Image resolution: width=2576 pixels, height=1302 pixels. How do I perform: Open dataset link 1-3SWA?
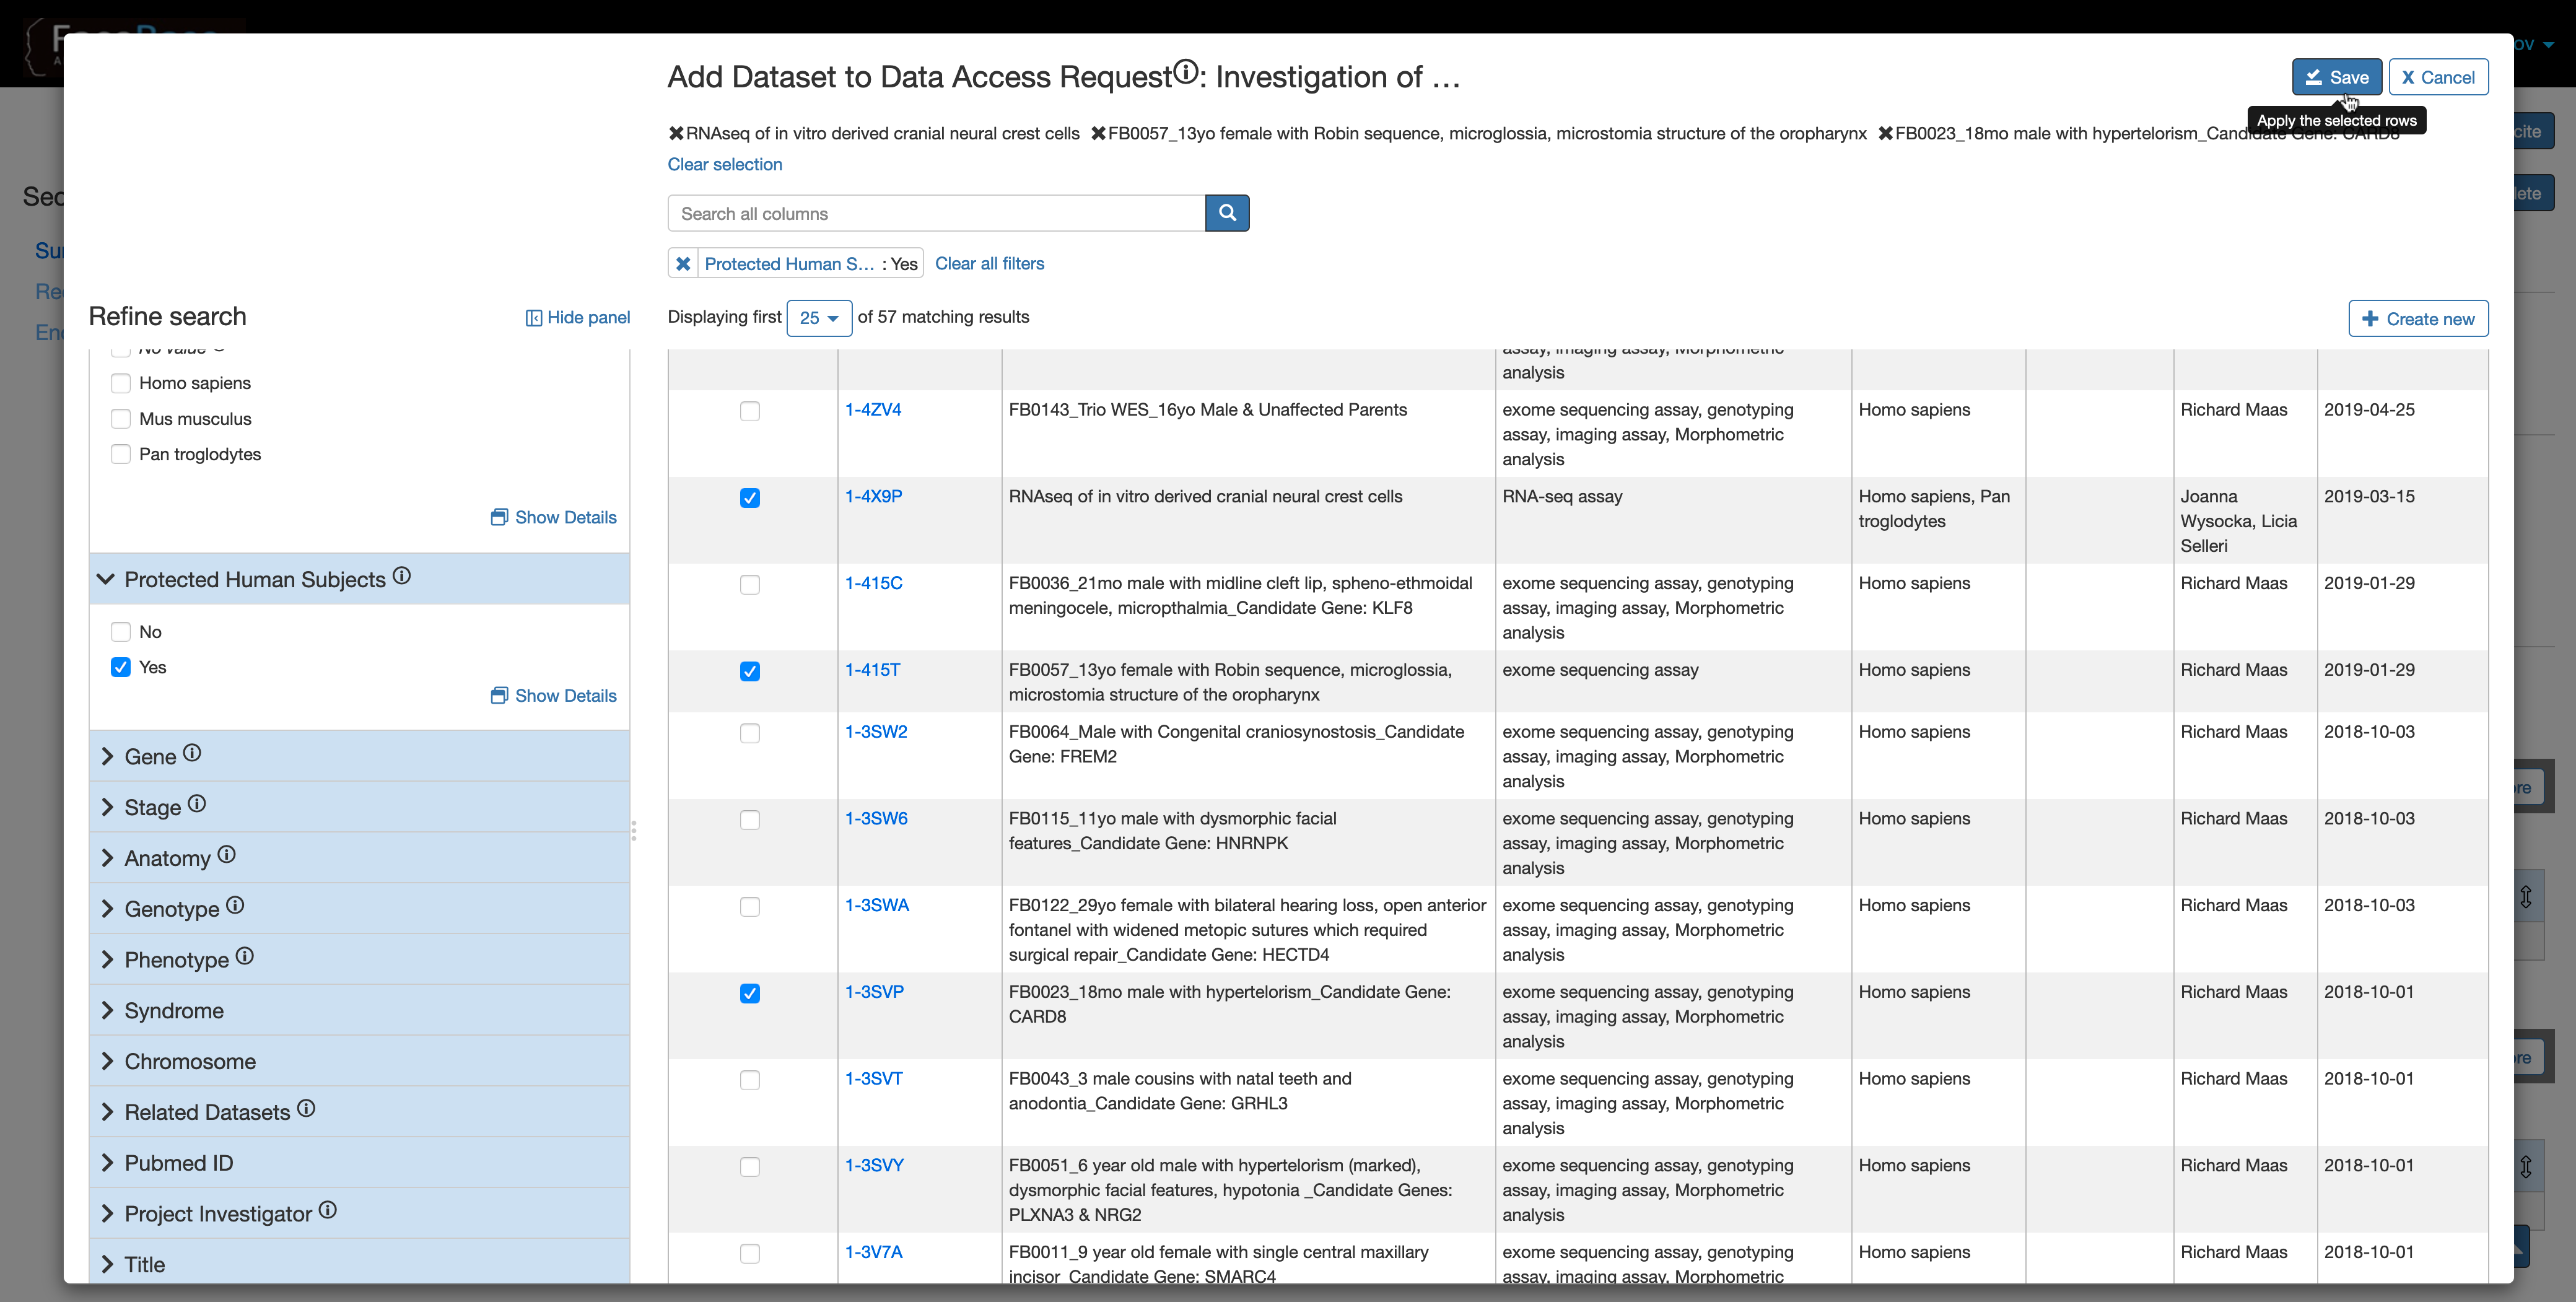click(x=877, y=906)
